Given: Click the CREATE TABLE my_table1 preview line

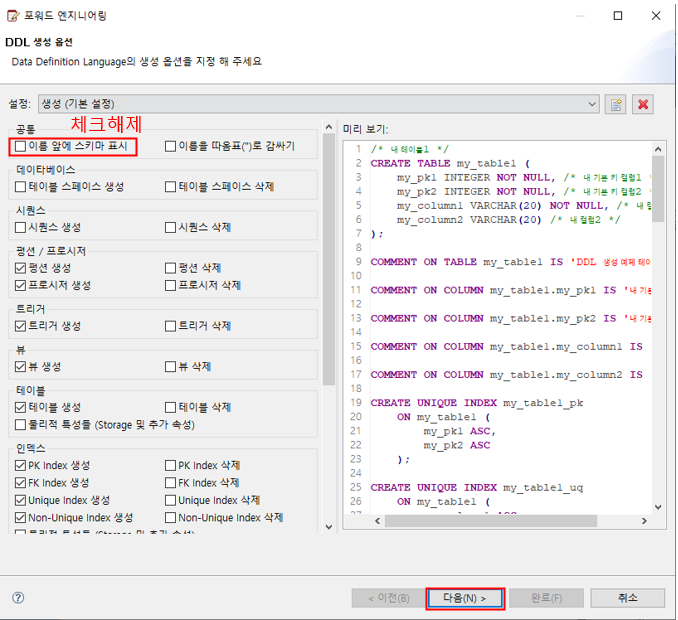Looking at the screenshot, I should tap(450, 163).
